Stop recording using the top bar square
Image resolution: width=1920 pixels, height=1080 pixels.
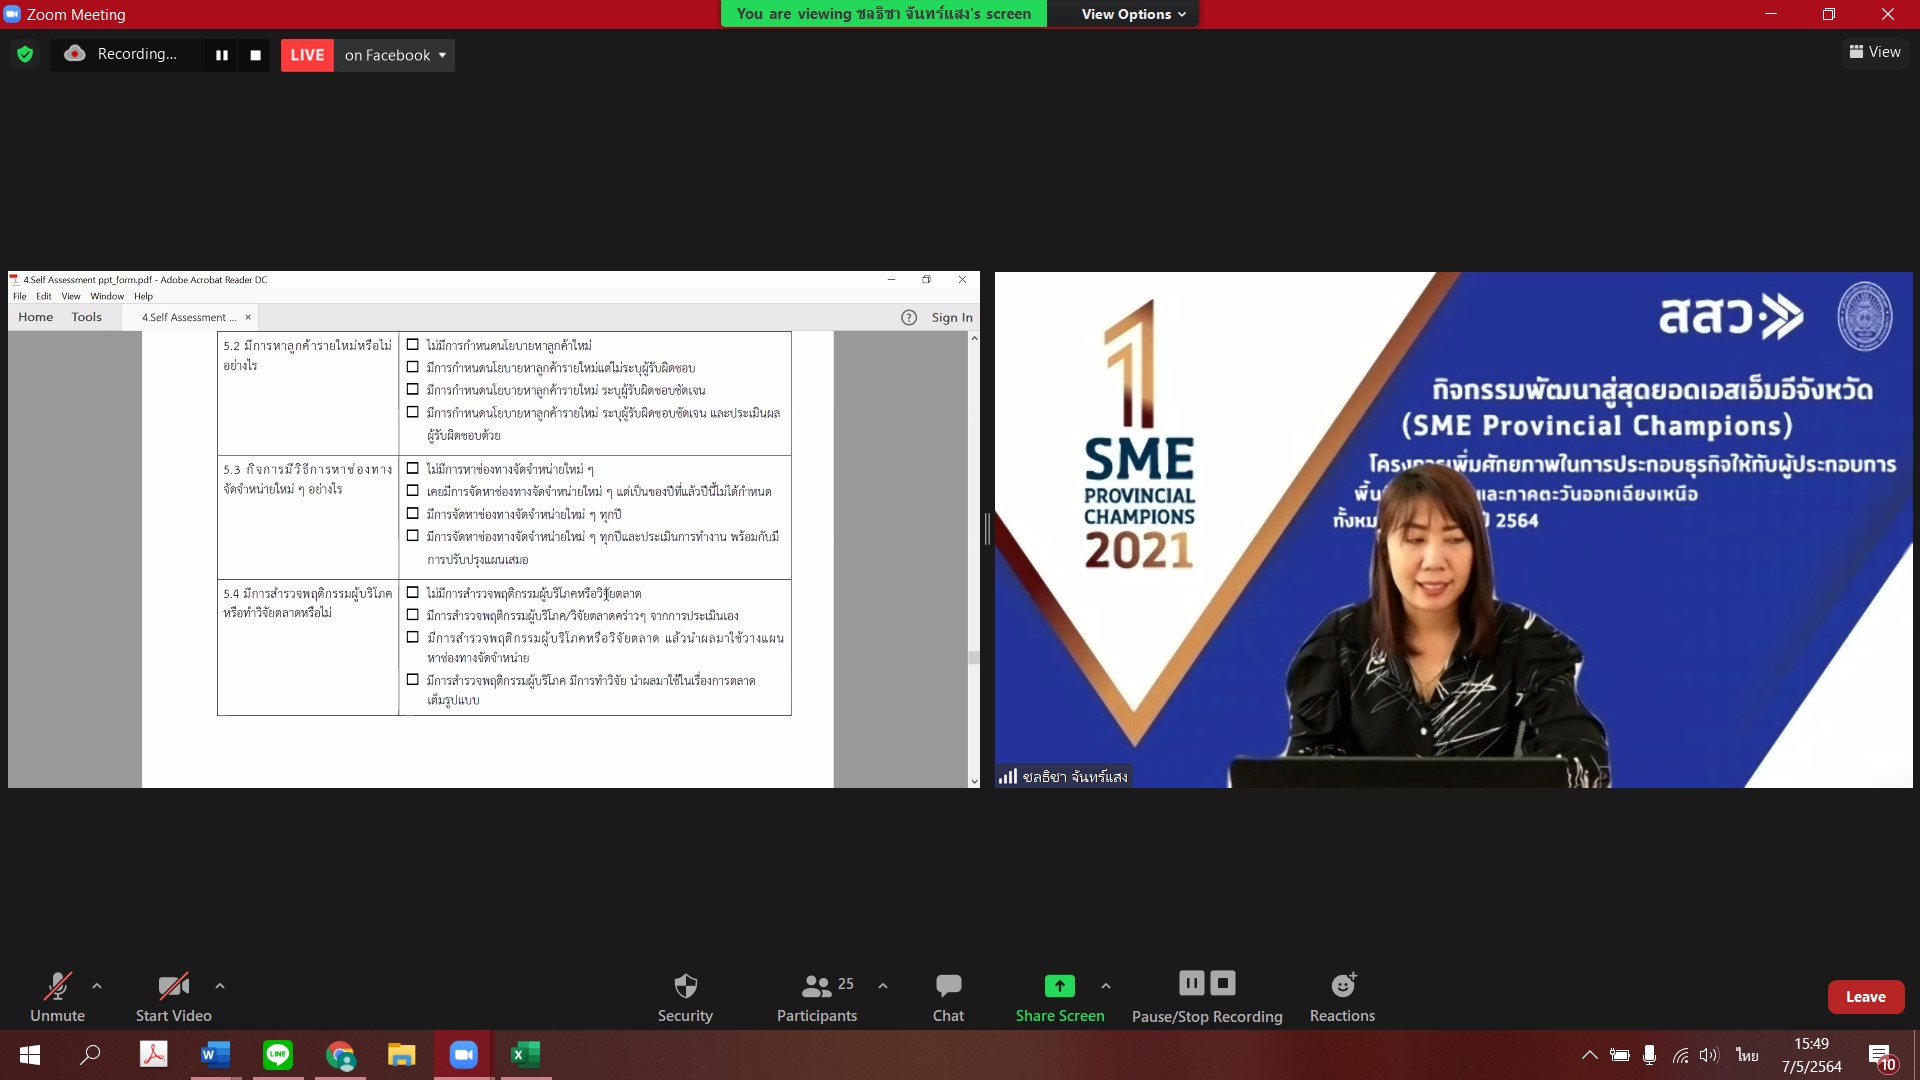click(x=255, y=55)
